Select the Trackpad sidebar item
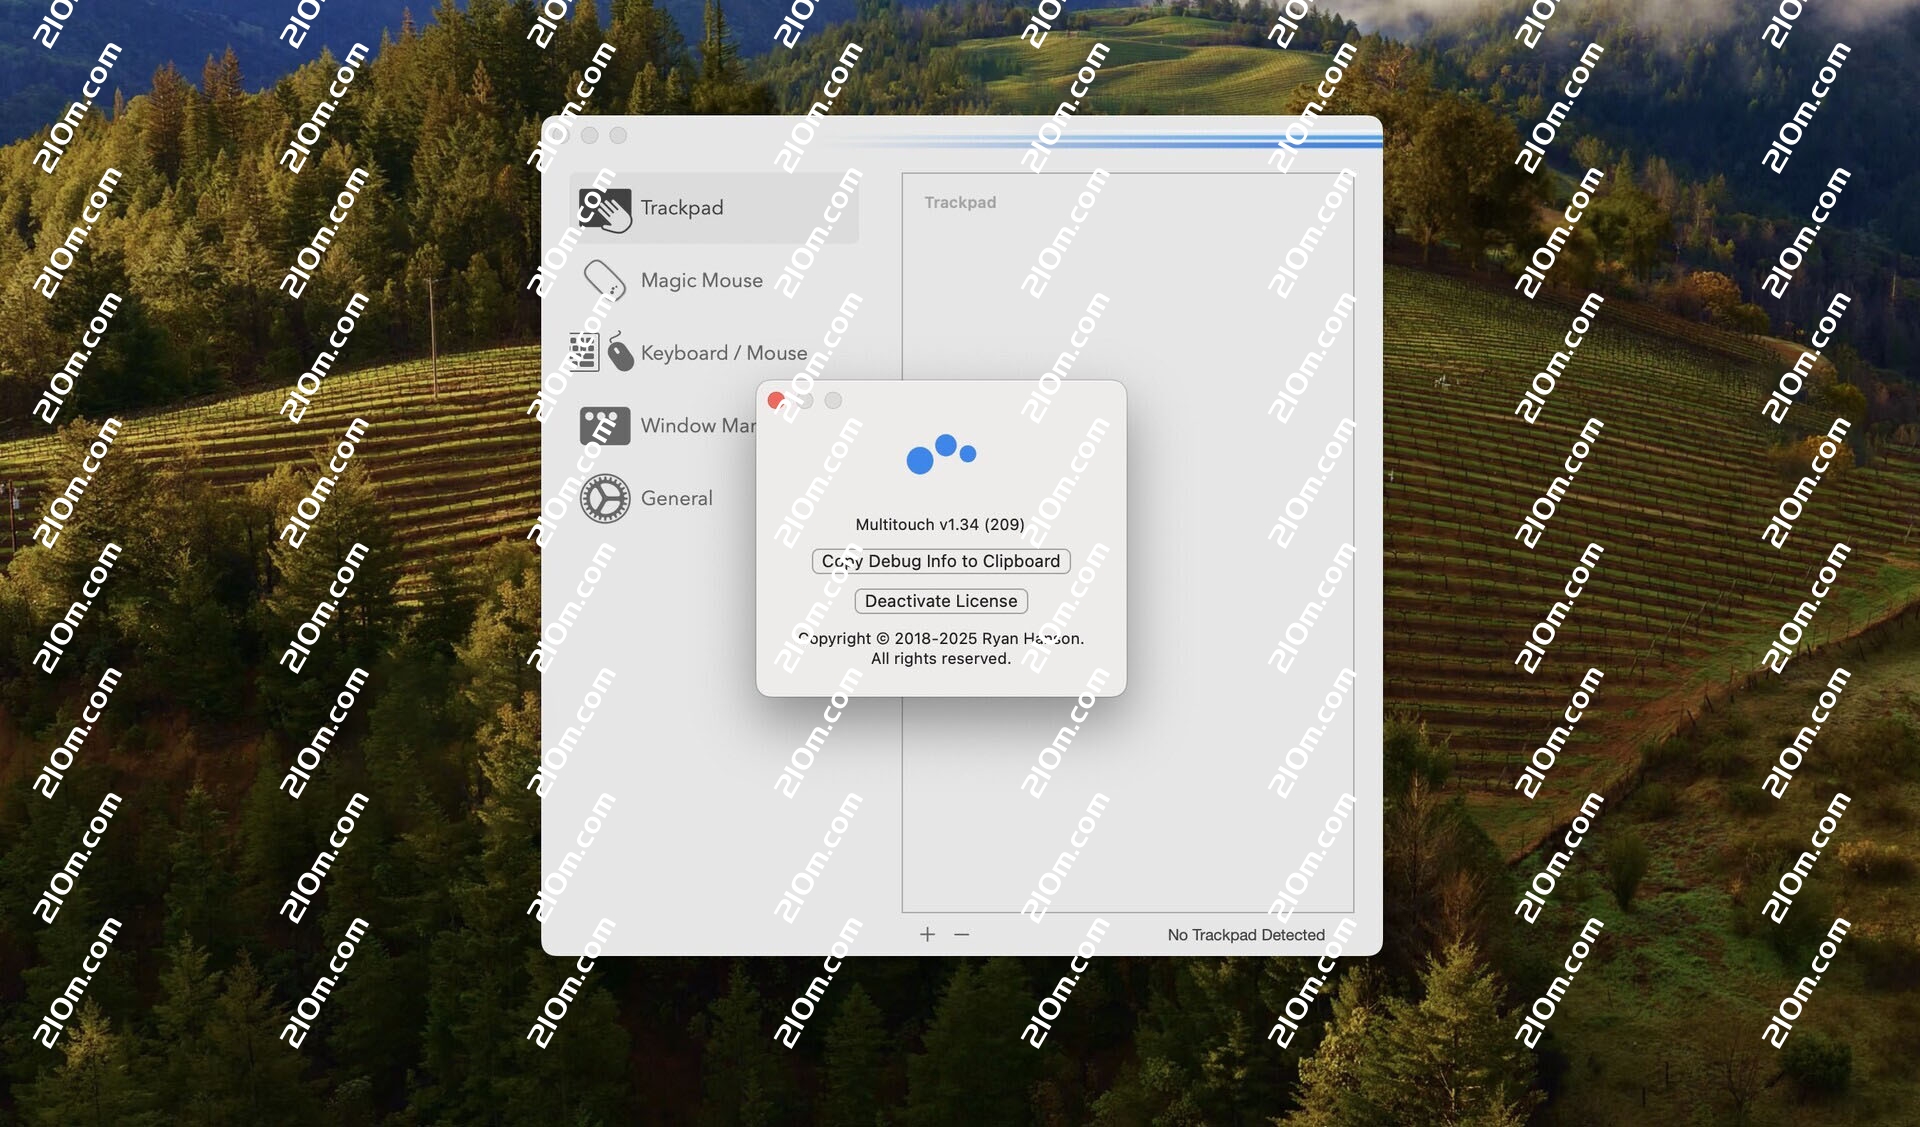 click(x=714, y=208)
